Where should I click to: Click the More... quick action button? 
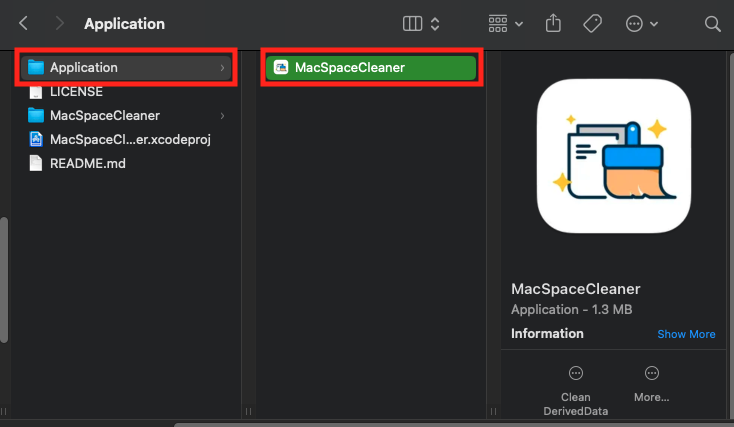(x=652, y=384)
